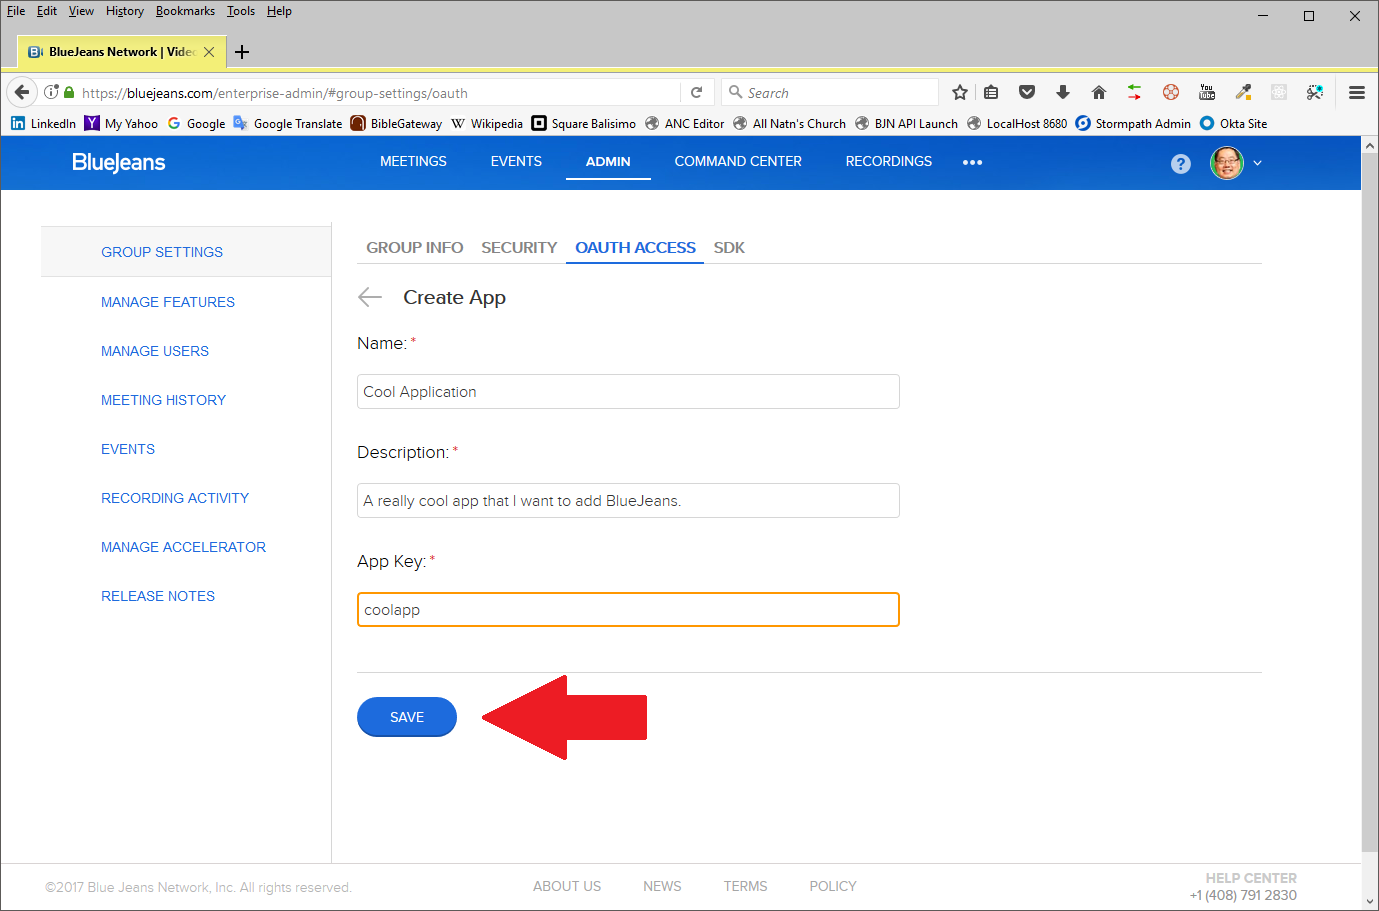Switch to the SECURITY tab
The width and height of the screenshot is (1379, 911).
click(519, 247)
